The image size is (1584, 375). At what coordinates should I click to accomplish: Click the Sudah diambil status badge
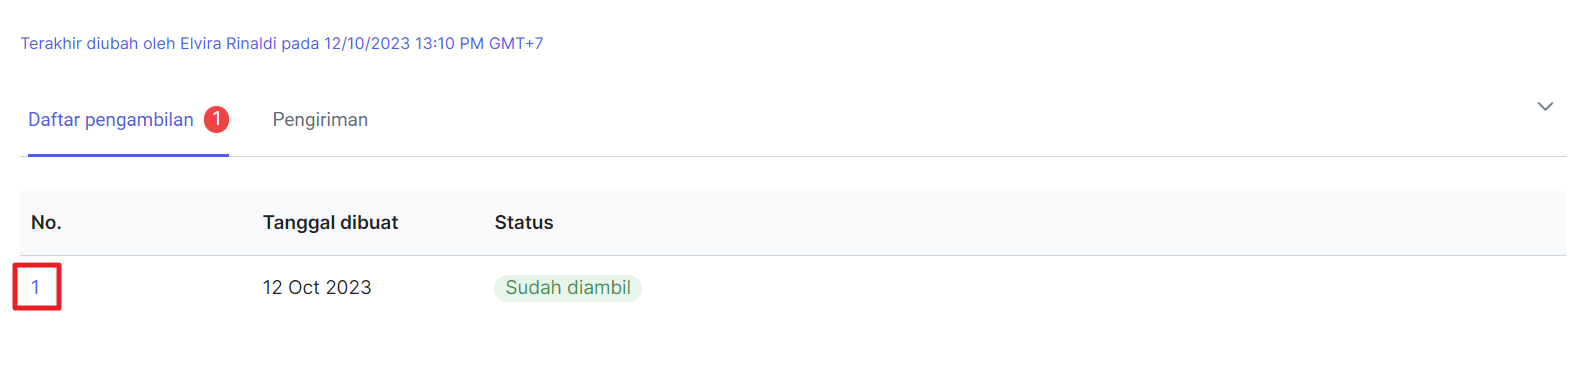[568, 288]
